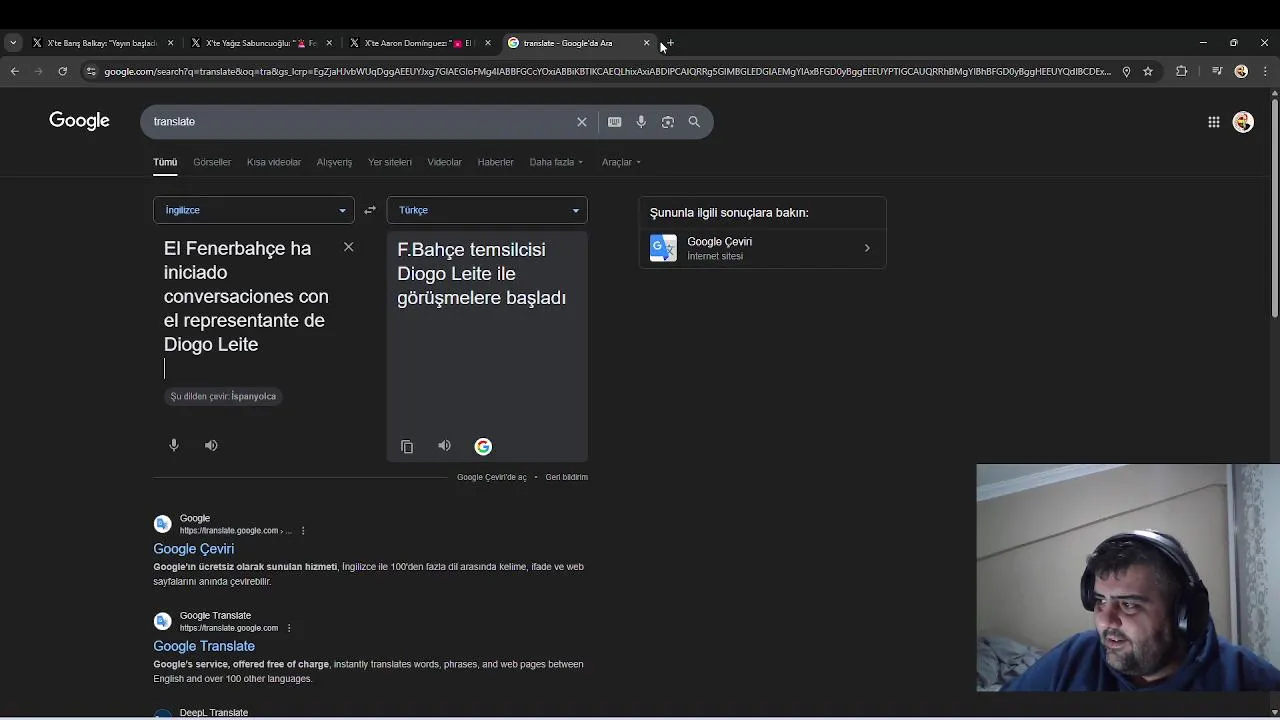Image resolution: width=1280 pixels, height=720 pixels.
Task: Open the Google Translate result link
Action: pos(204,646)
